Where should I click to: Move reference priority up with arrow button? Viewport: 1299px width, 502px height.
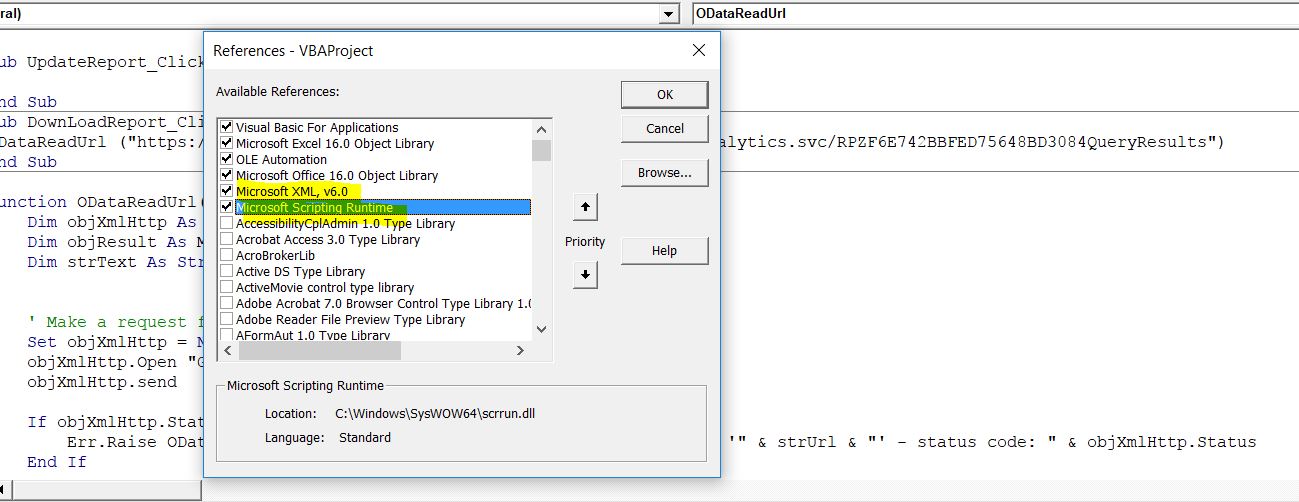tap(586, 207)
